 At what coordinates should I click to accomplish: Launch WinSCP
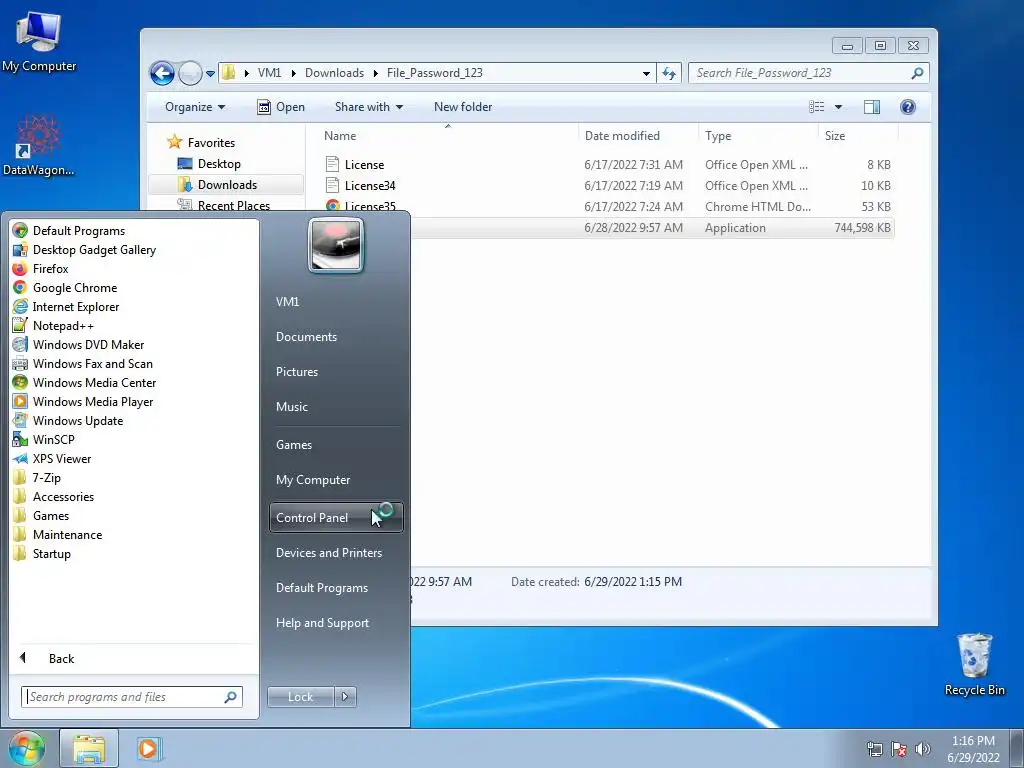(53, 439)
